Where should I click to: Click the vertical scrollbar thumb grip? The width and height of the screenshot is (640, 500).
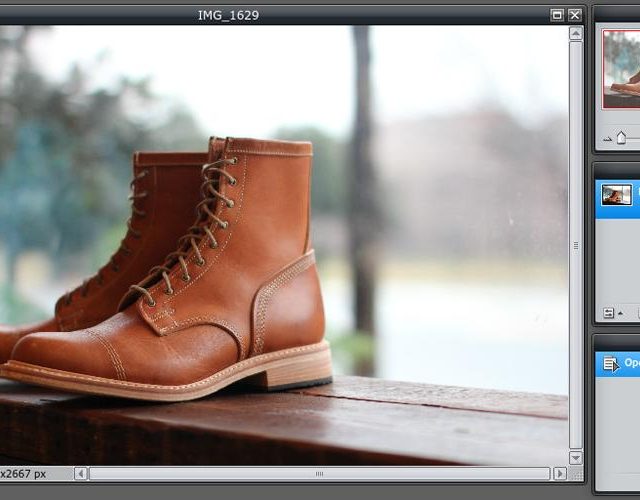[576, 246]
